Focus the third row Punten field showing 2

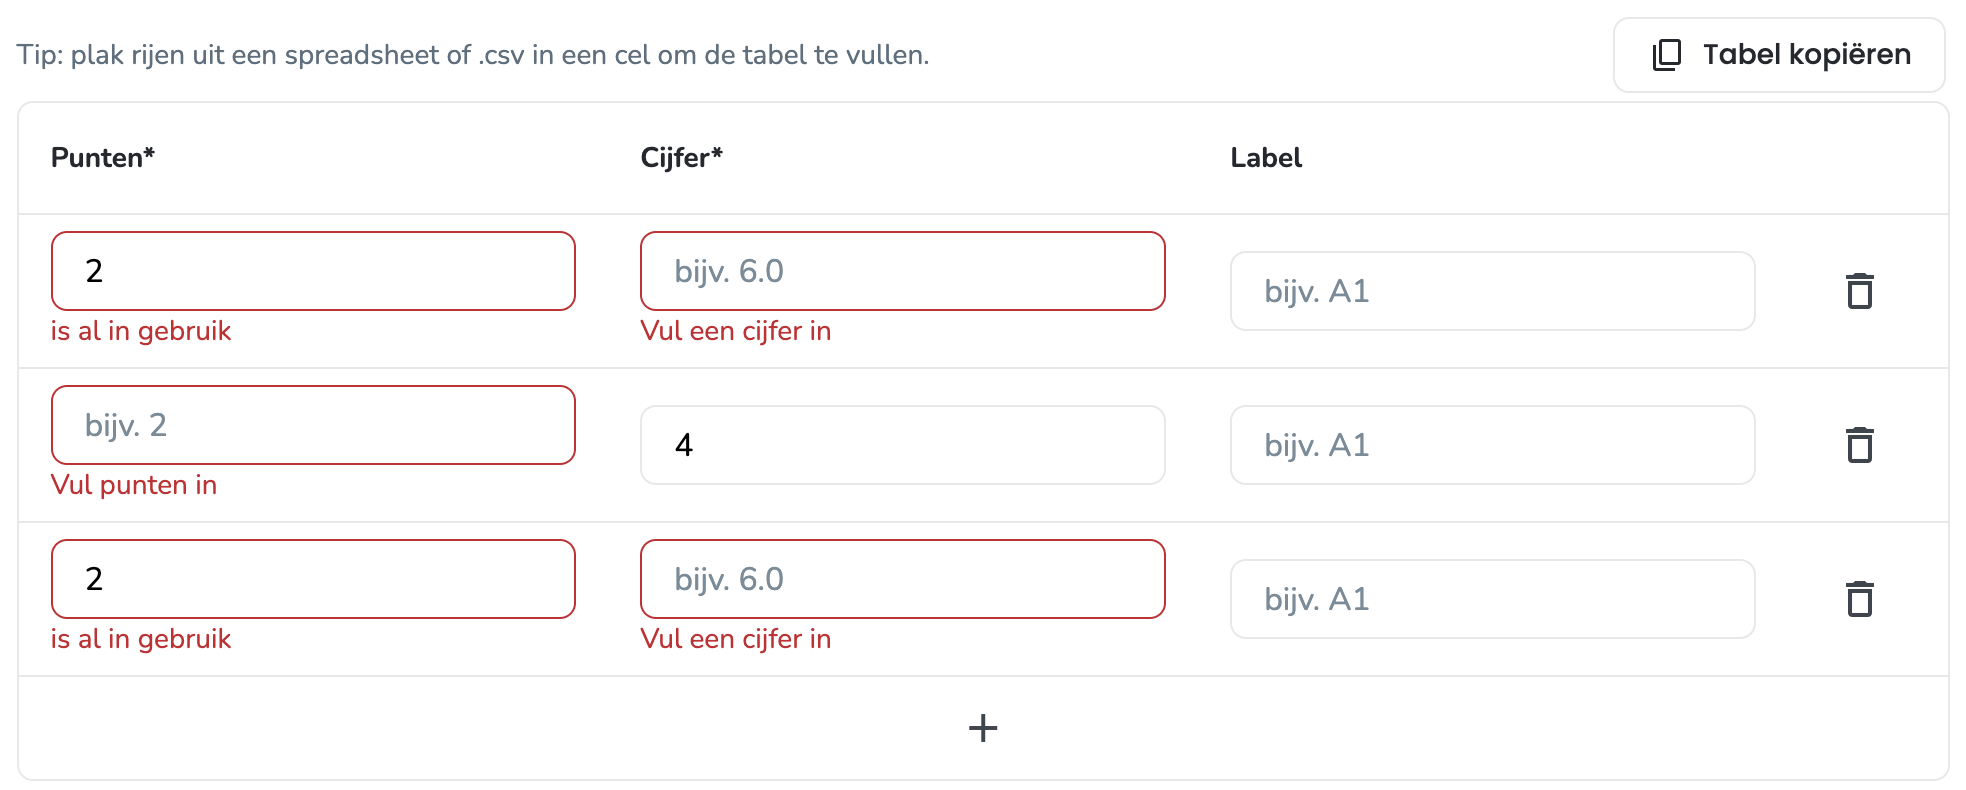313,579
